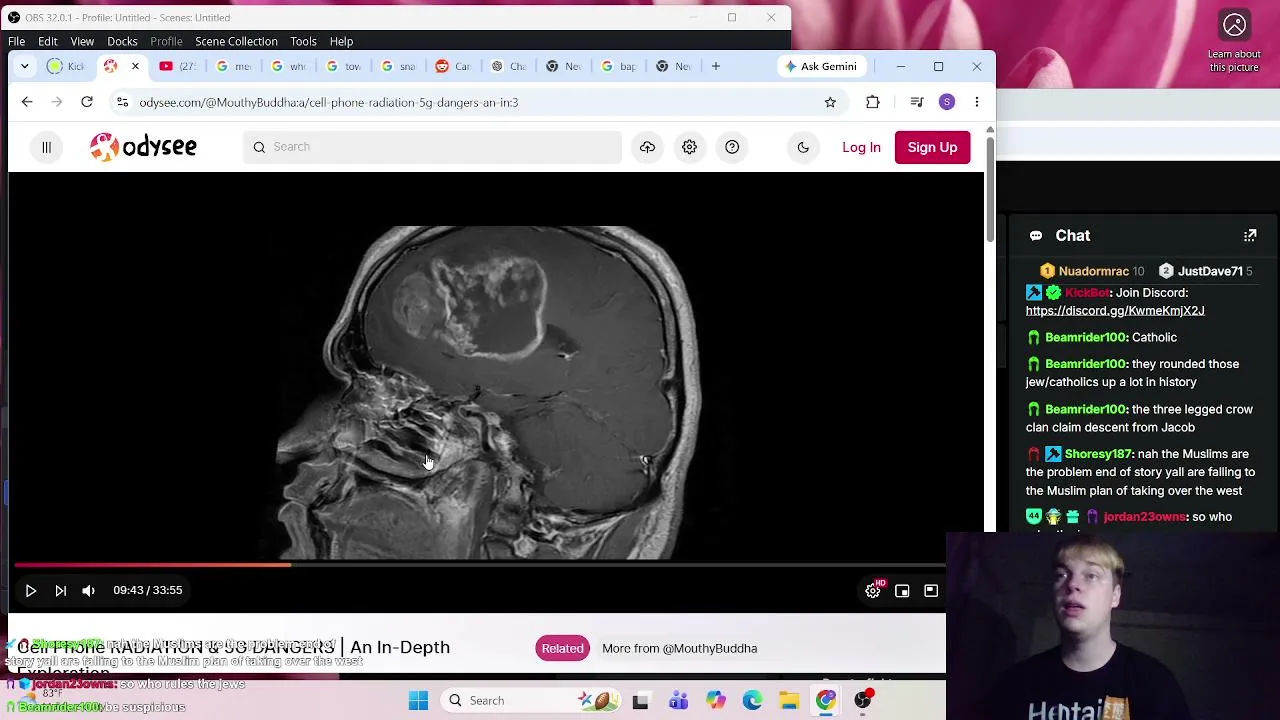The width and height of the screenshot is (1280, 720).
Task: Expand Chrome tab search dropdown
Action: (x=24, y=66)
